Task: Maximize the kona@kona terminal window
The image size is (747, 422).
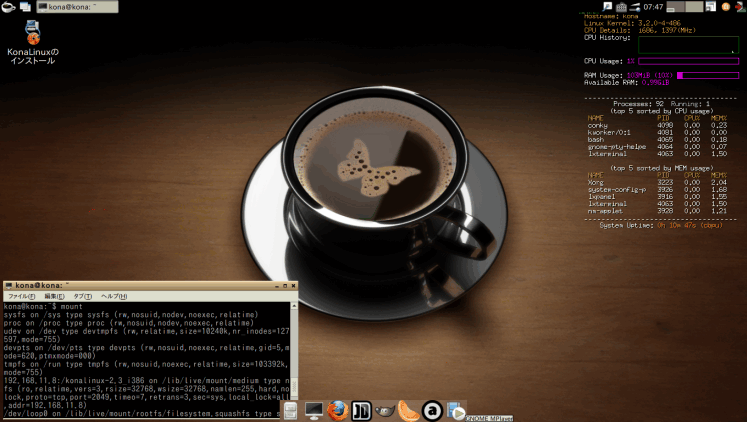Action: (285, 286)
